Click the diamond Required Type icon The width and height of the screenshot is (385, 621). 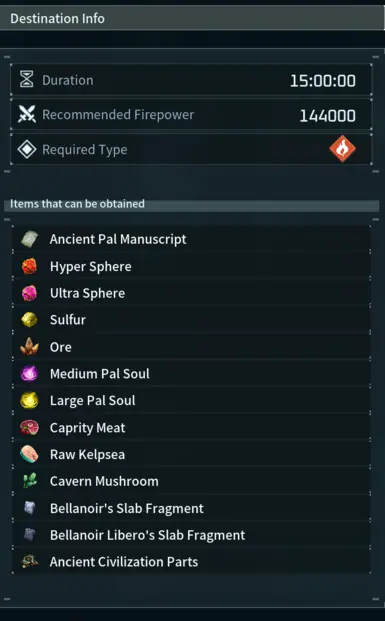coord(27,149)
